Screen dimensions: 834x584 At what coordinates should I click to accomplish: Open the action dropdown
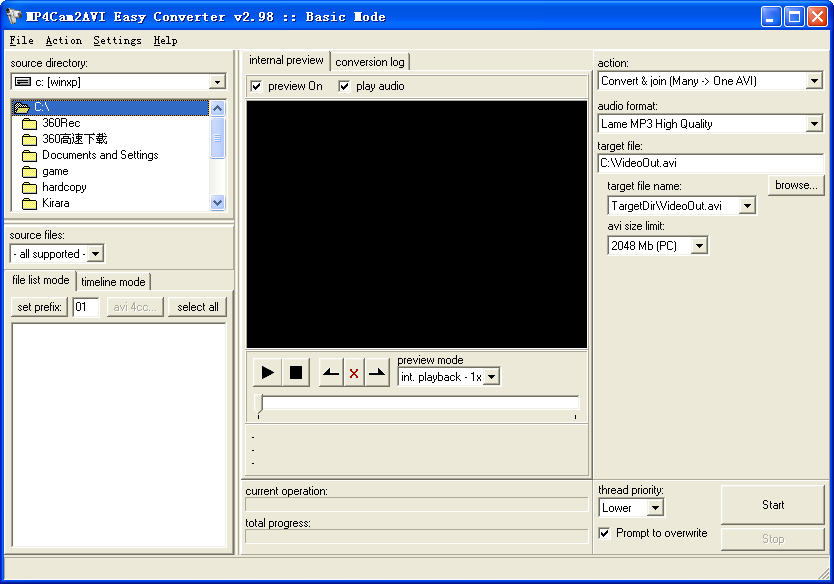pos(814,81)
